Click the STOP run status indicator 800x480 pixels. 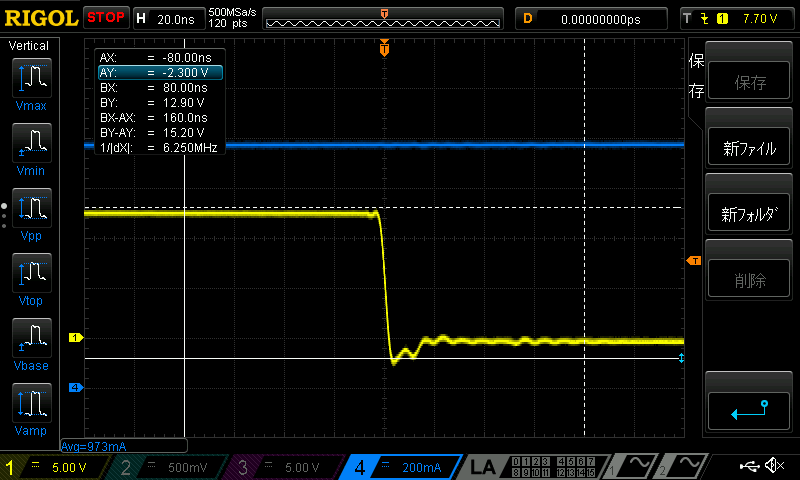[x=106, y=17]
